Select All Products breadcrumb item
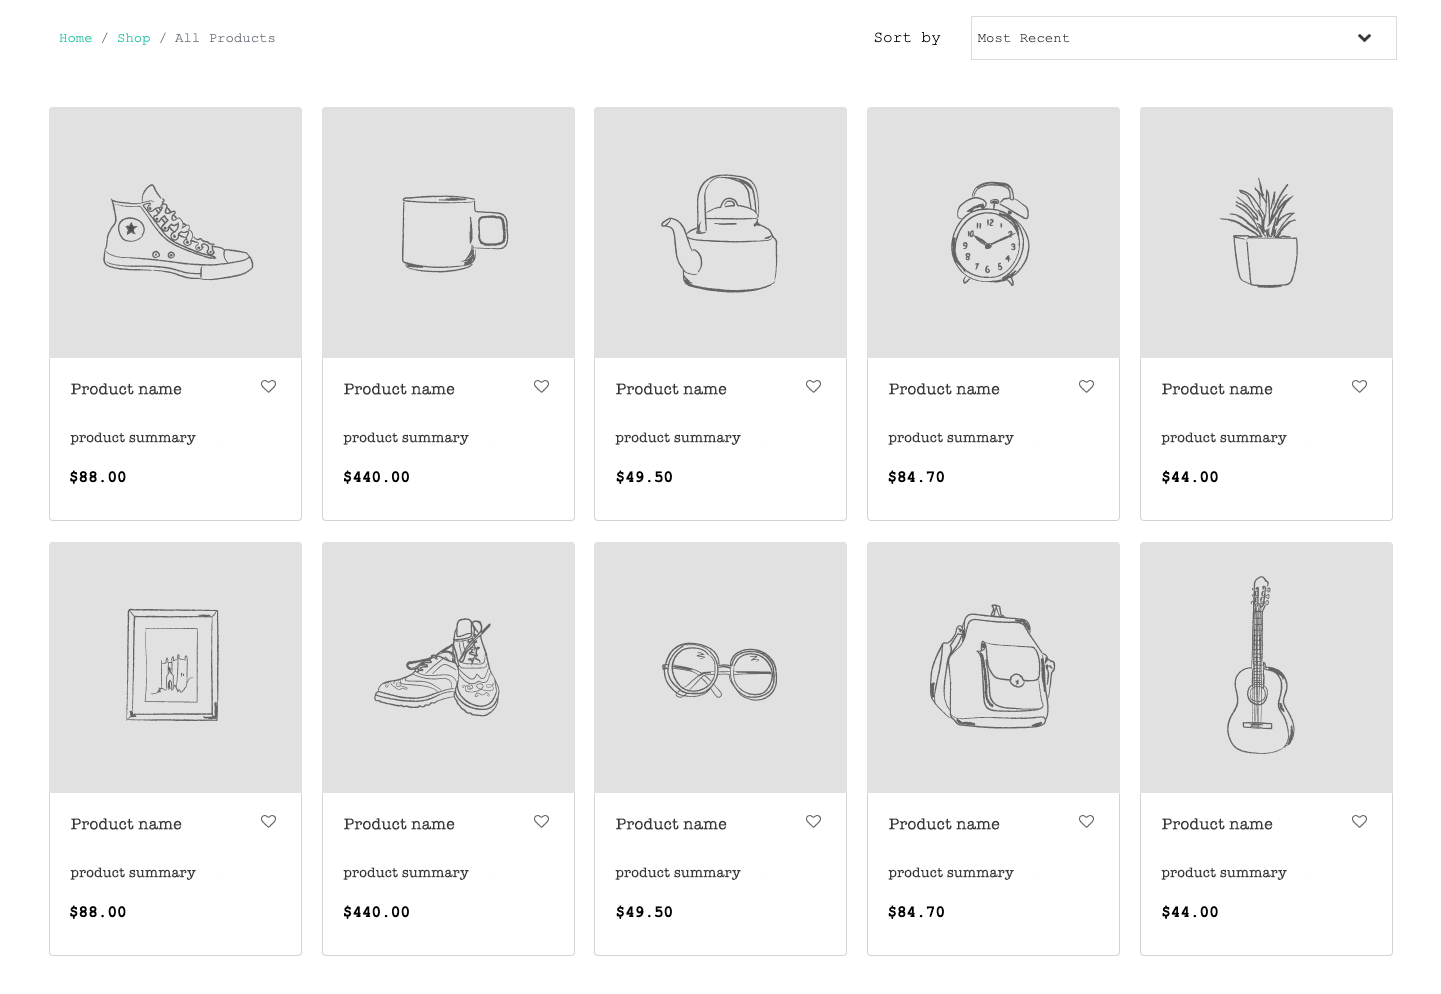The width and height of the screenshot is (1441, 994). coord(225,38)
